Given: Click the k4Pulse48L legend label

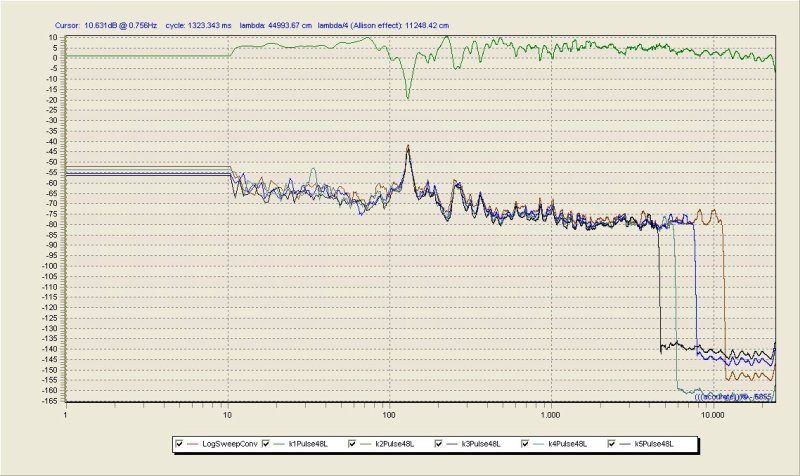Looking at the screenshot, I should click(567, 444).
